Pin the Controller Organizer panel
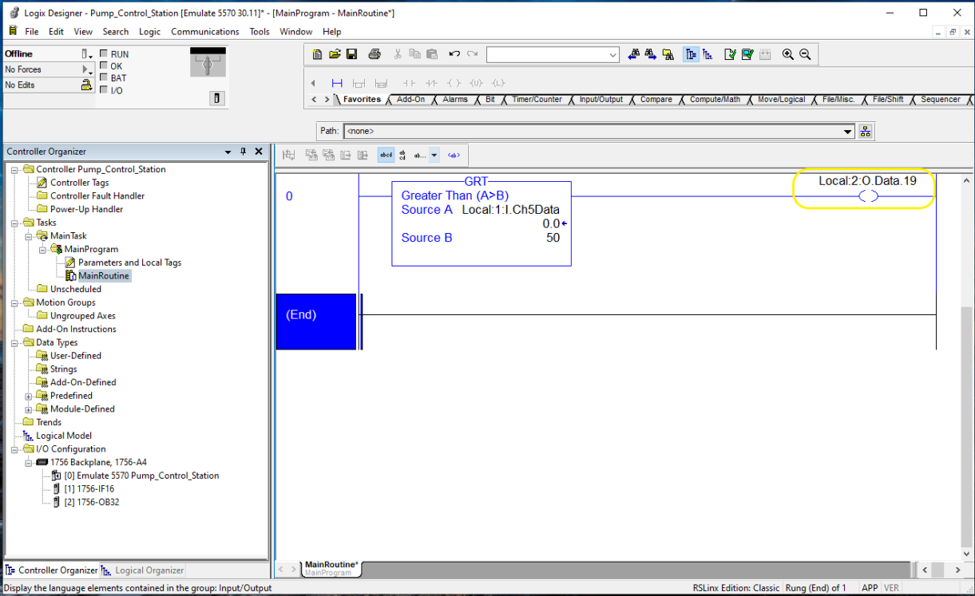 coord(243,151)
